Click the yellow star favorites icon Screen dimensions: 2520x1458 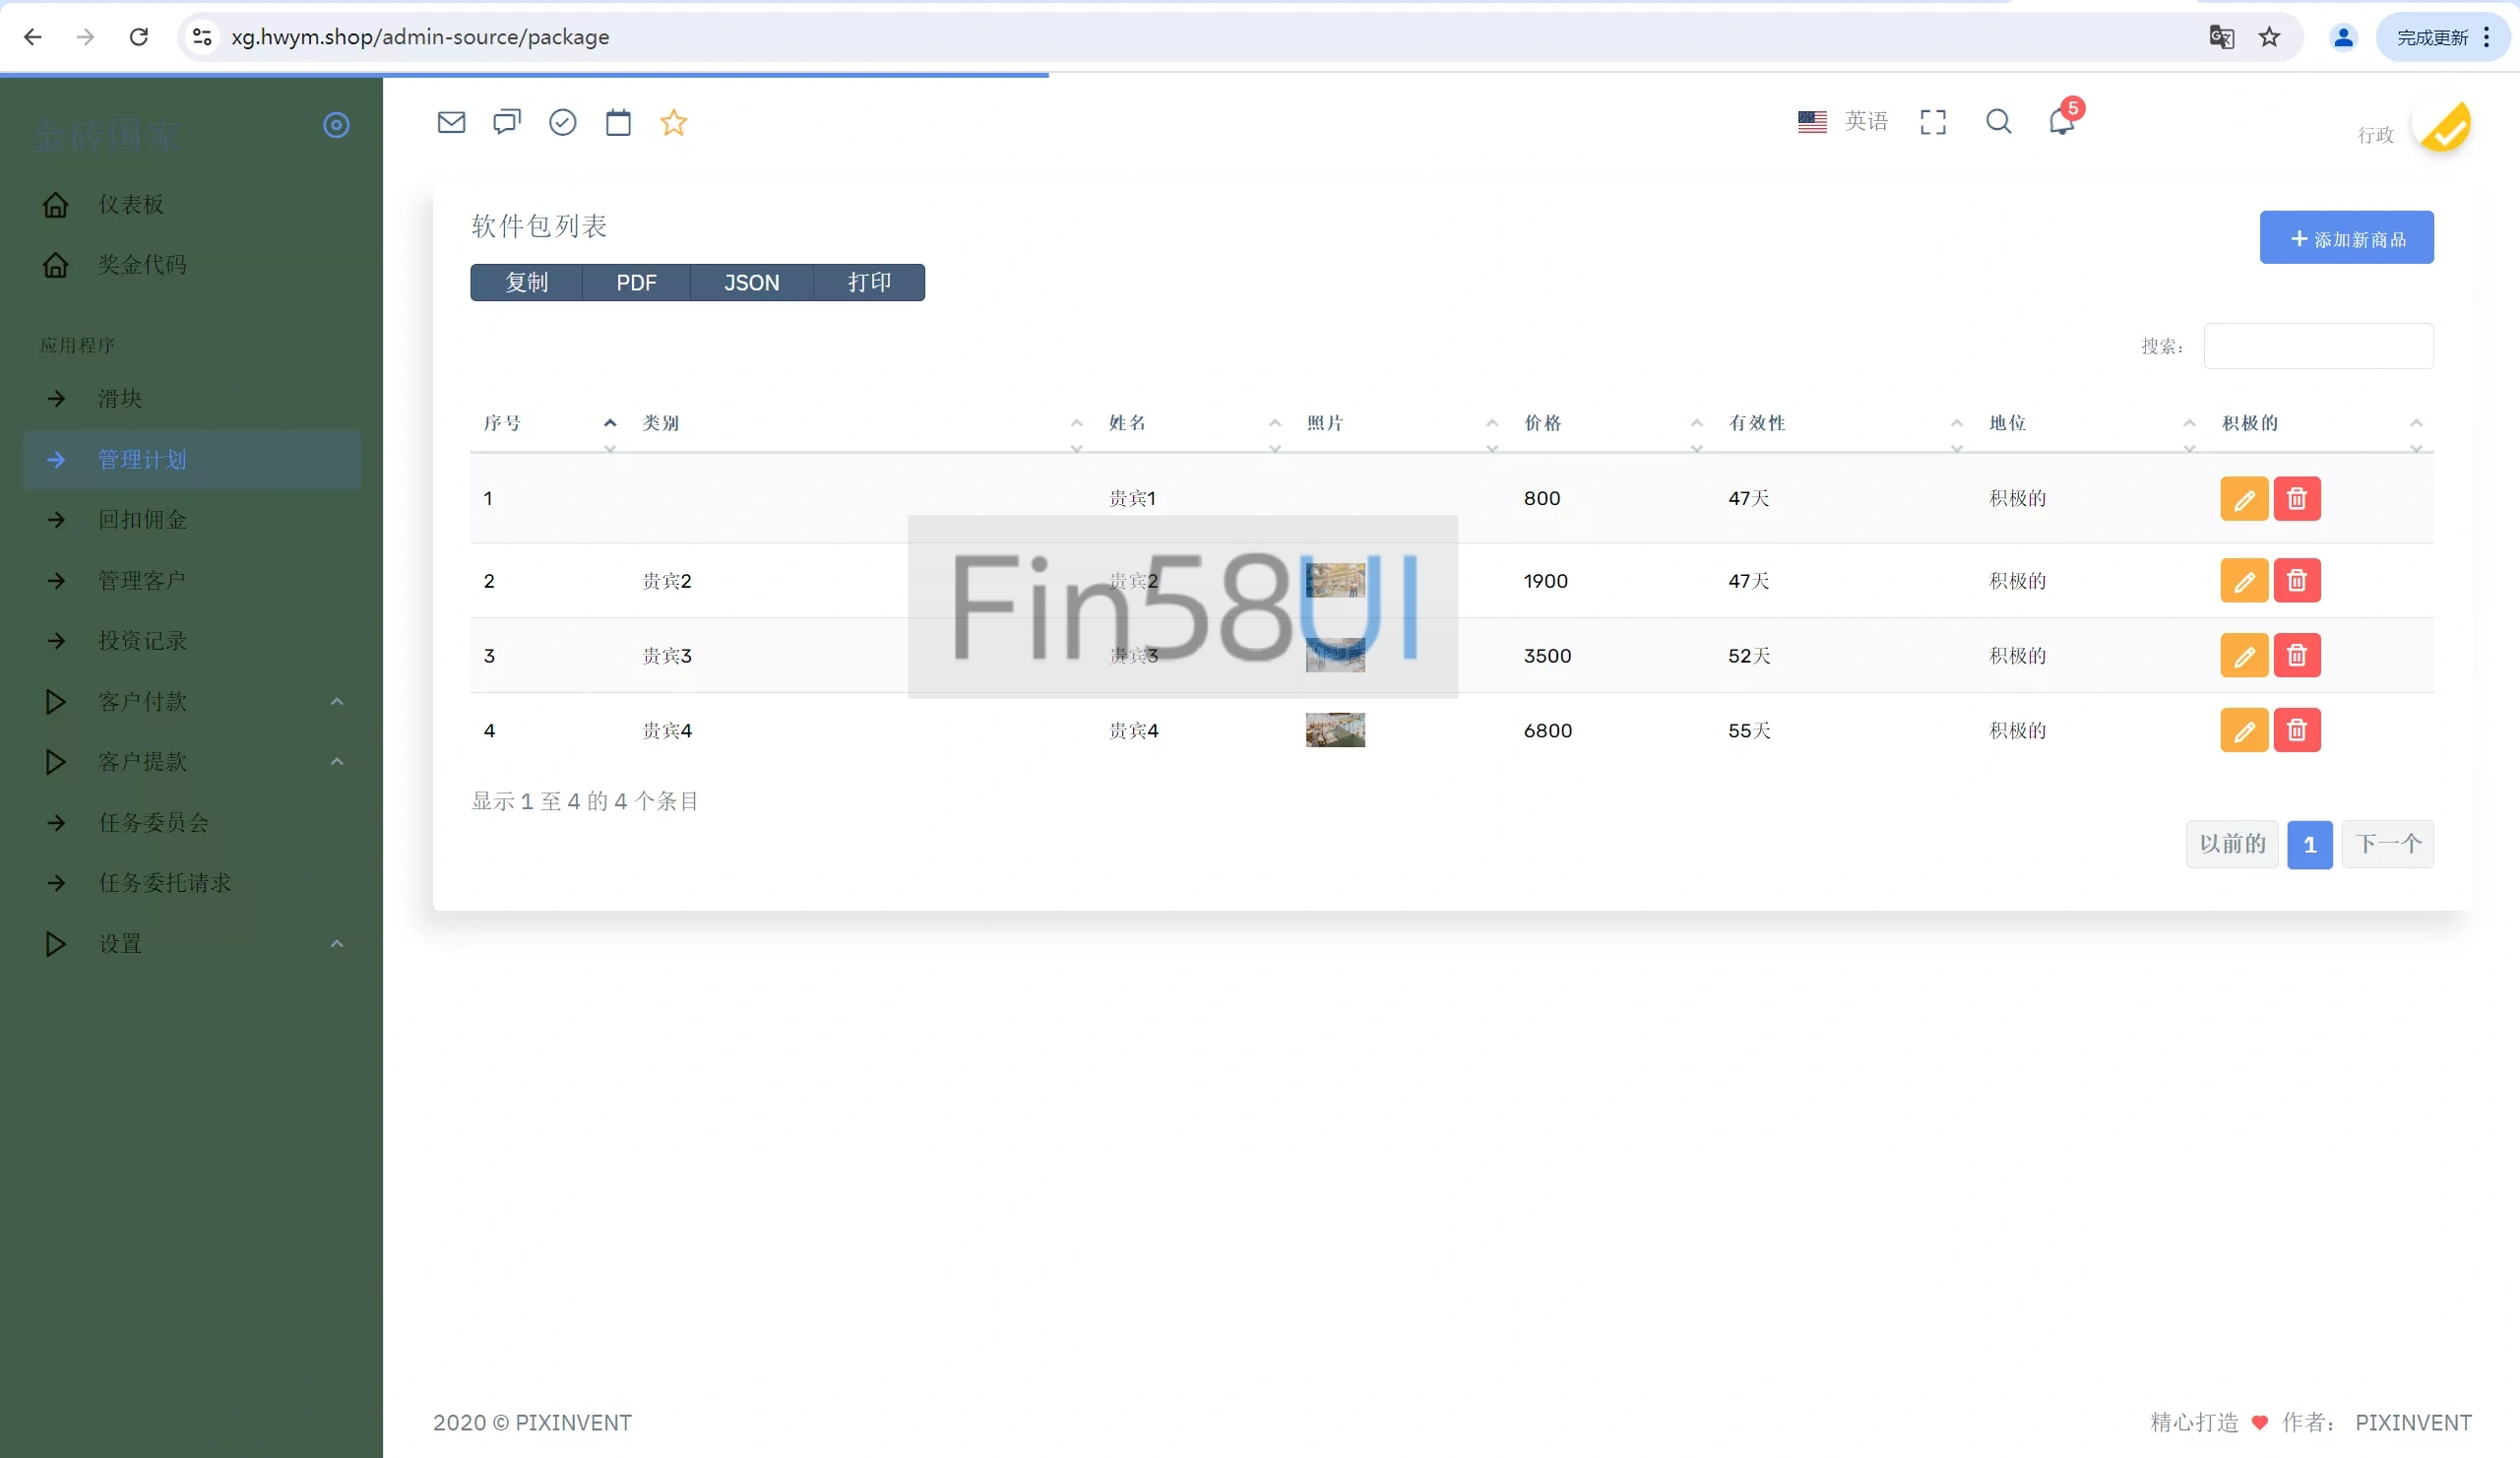click(x=674, y=122)
